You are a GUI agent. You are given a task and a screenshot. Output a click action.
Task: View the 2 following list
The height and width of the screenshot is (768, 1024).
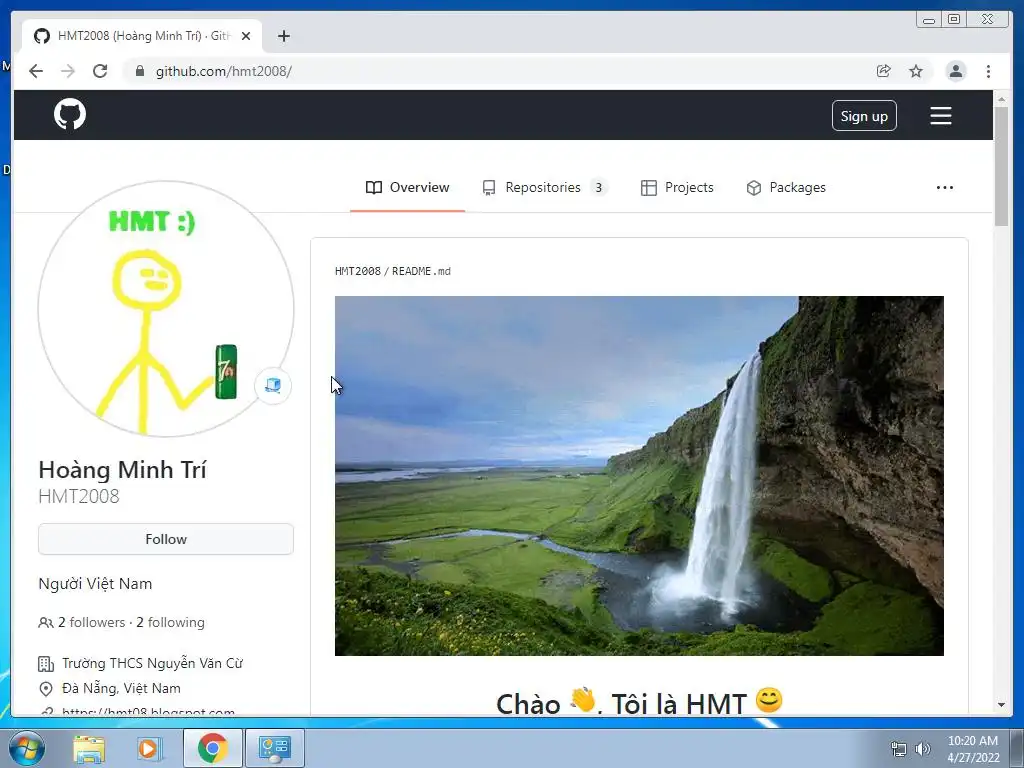[170, 622]
